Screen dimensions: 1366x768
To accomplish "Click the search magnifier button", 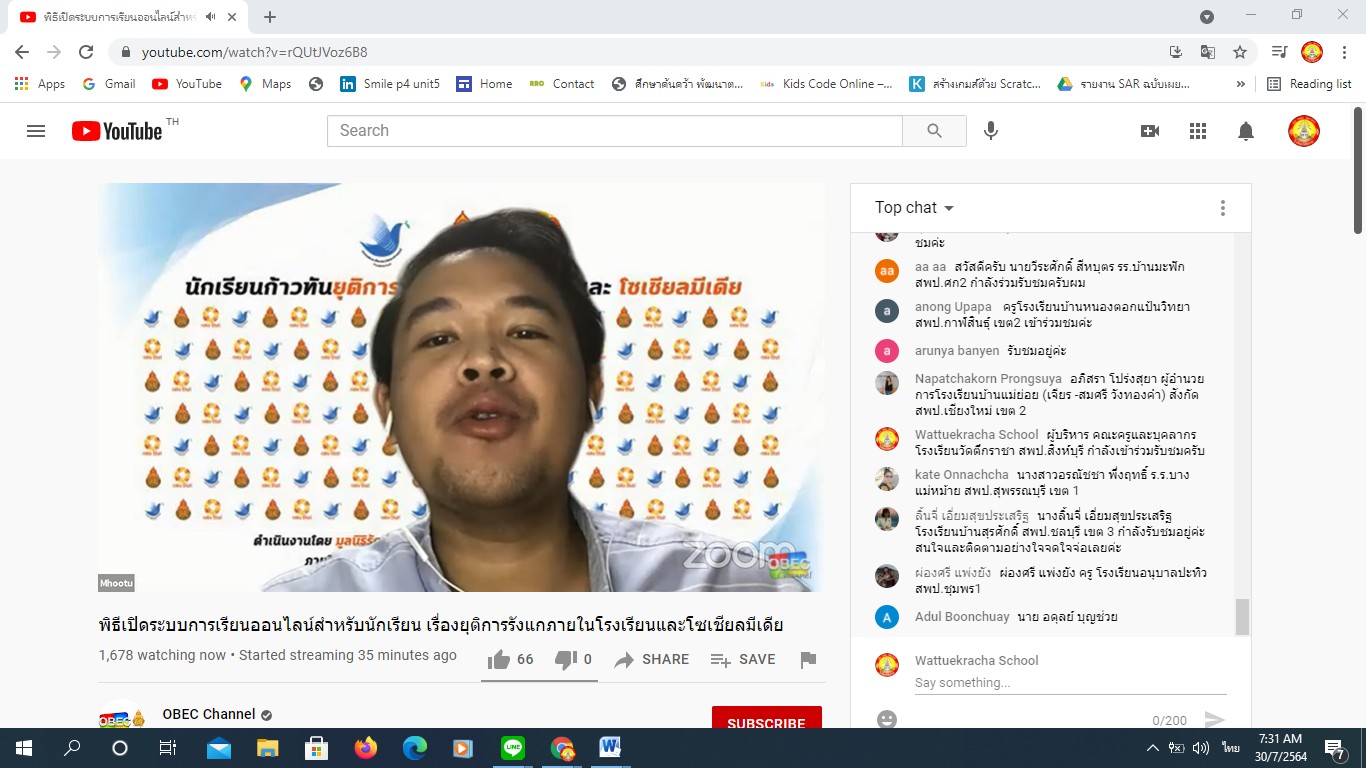I will point(934,131).
